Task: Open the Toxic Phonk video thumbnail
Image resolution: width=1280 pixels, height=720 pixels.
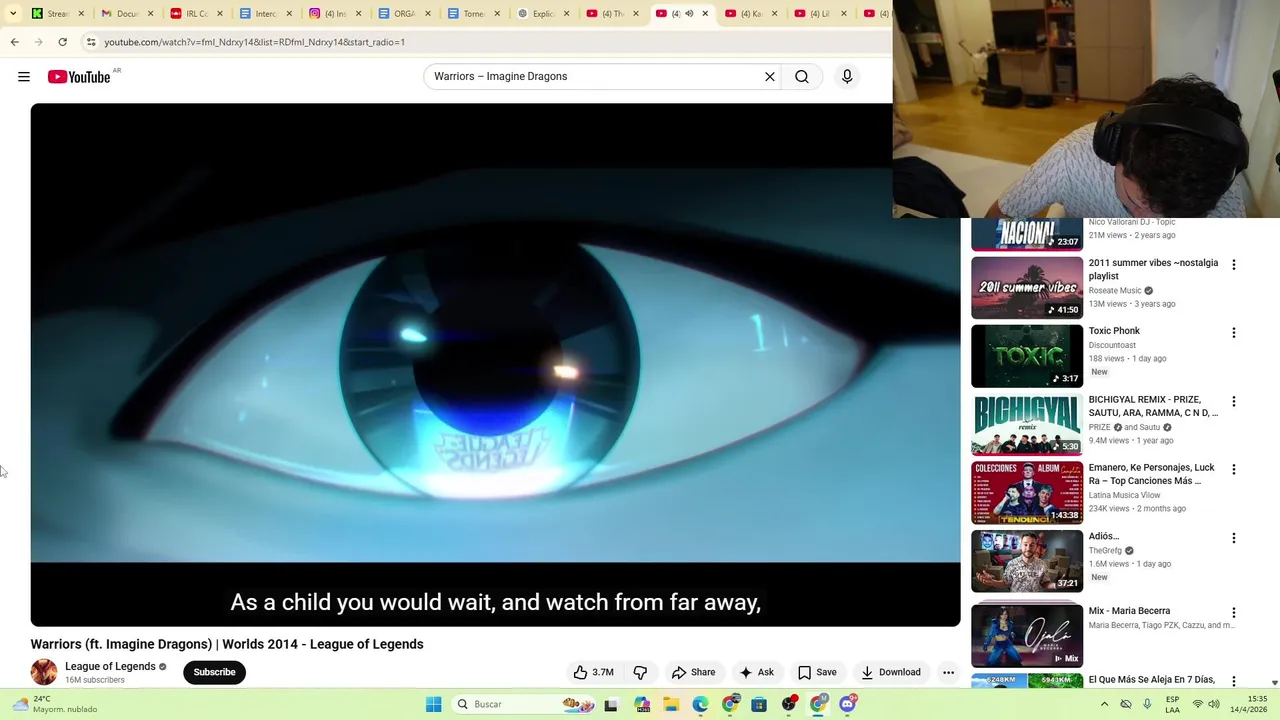Action: pyautogui.click(x=1027, y=356)
